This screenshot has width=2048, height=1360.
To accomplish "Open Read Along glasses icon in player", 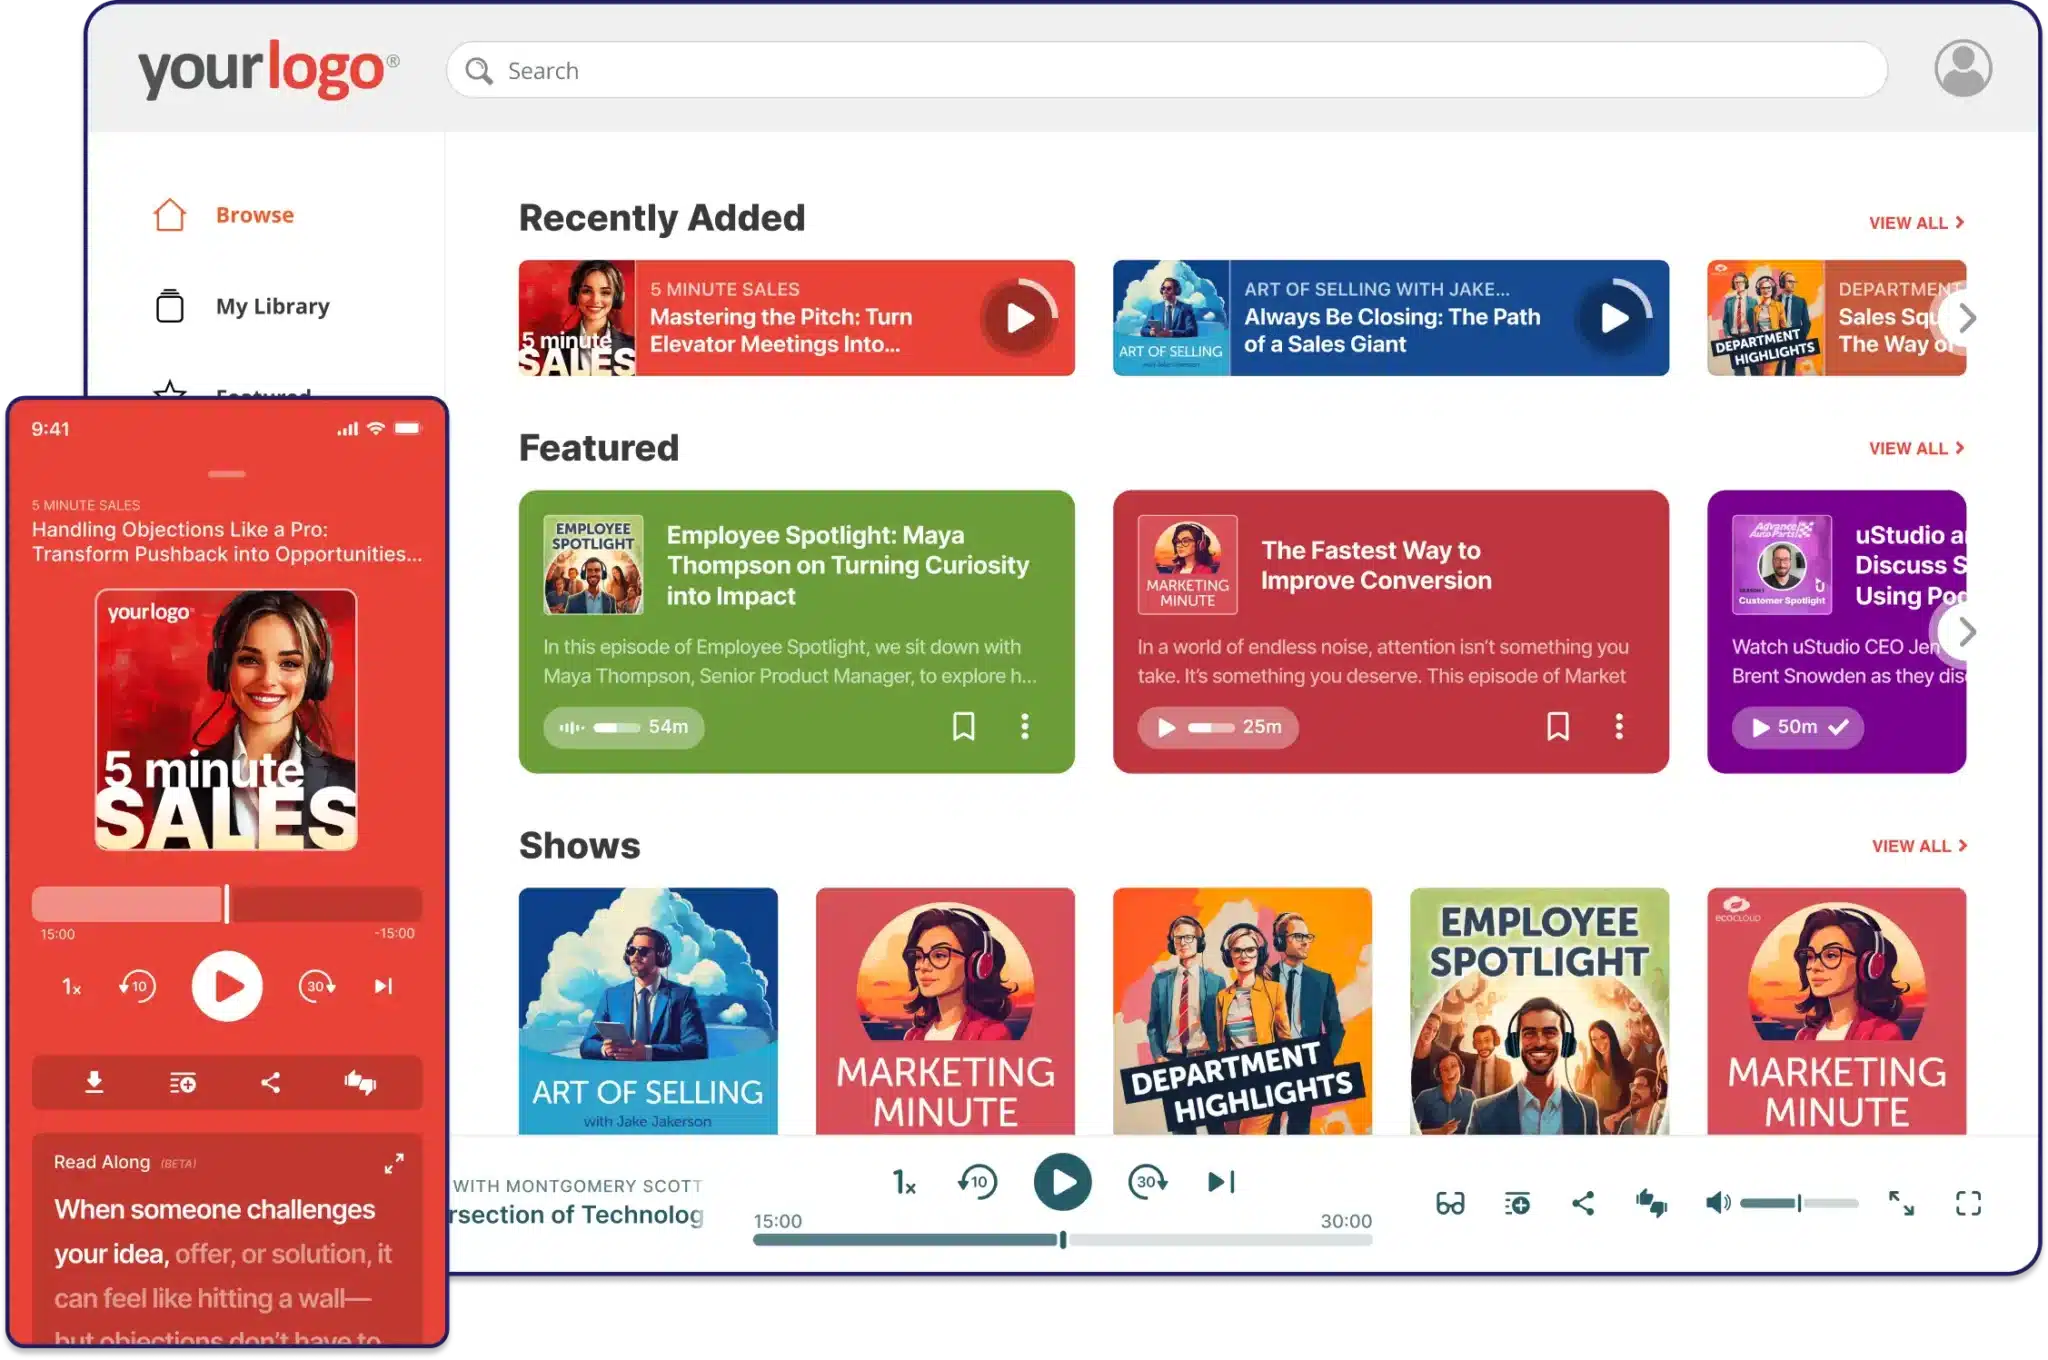I will click(x=1450, y=1203).
